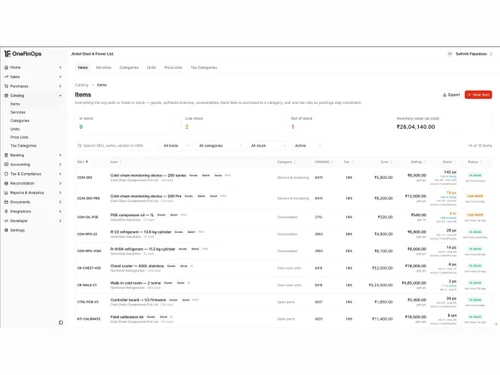Collapse the sidebar with the bottom panel icon
Image resolution: width=500 pixels, height=375 pixels.
click(61, 322)
